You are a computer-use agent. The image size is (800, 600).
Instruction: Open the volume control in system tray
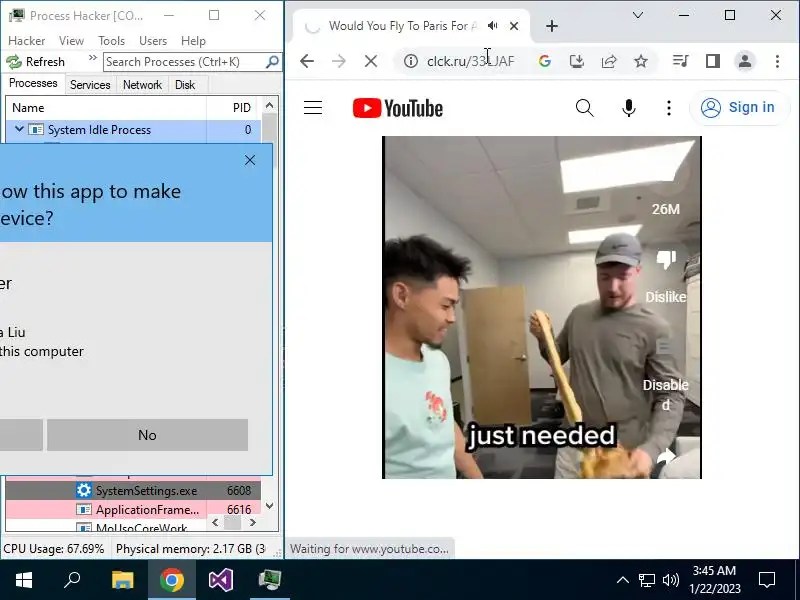pyautogui.click(x=670, y=580)
